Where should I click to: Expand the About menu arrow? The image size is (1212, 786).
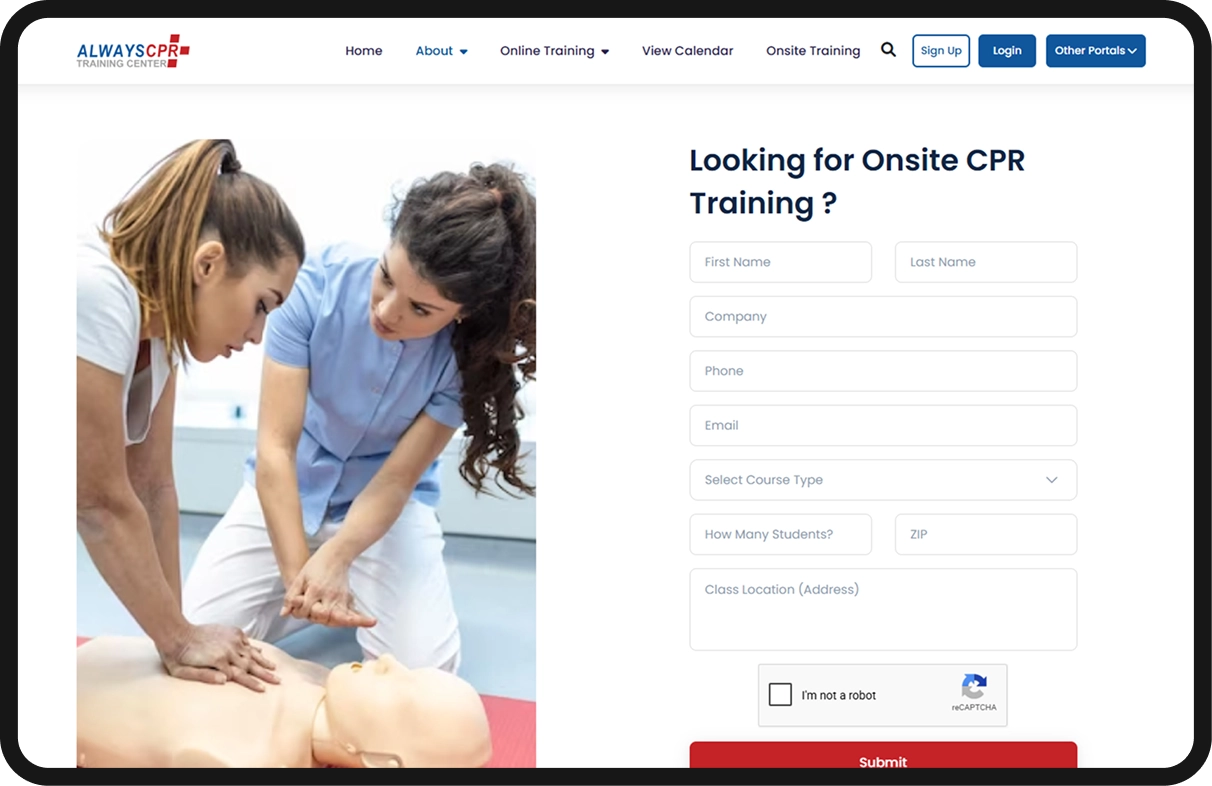463,51
